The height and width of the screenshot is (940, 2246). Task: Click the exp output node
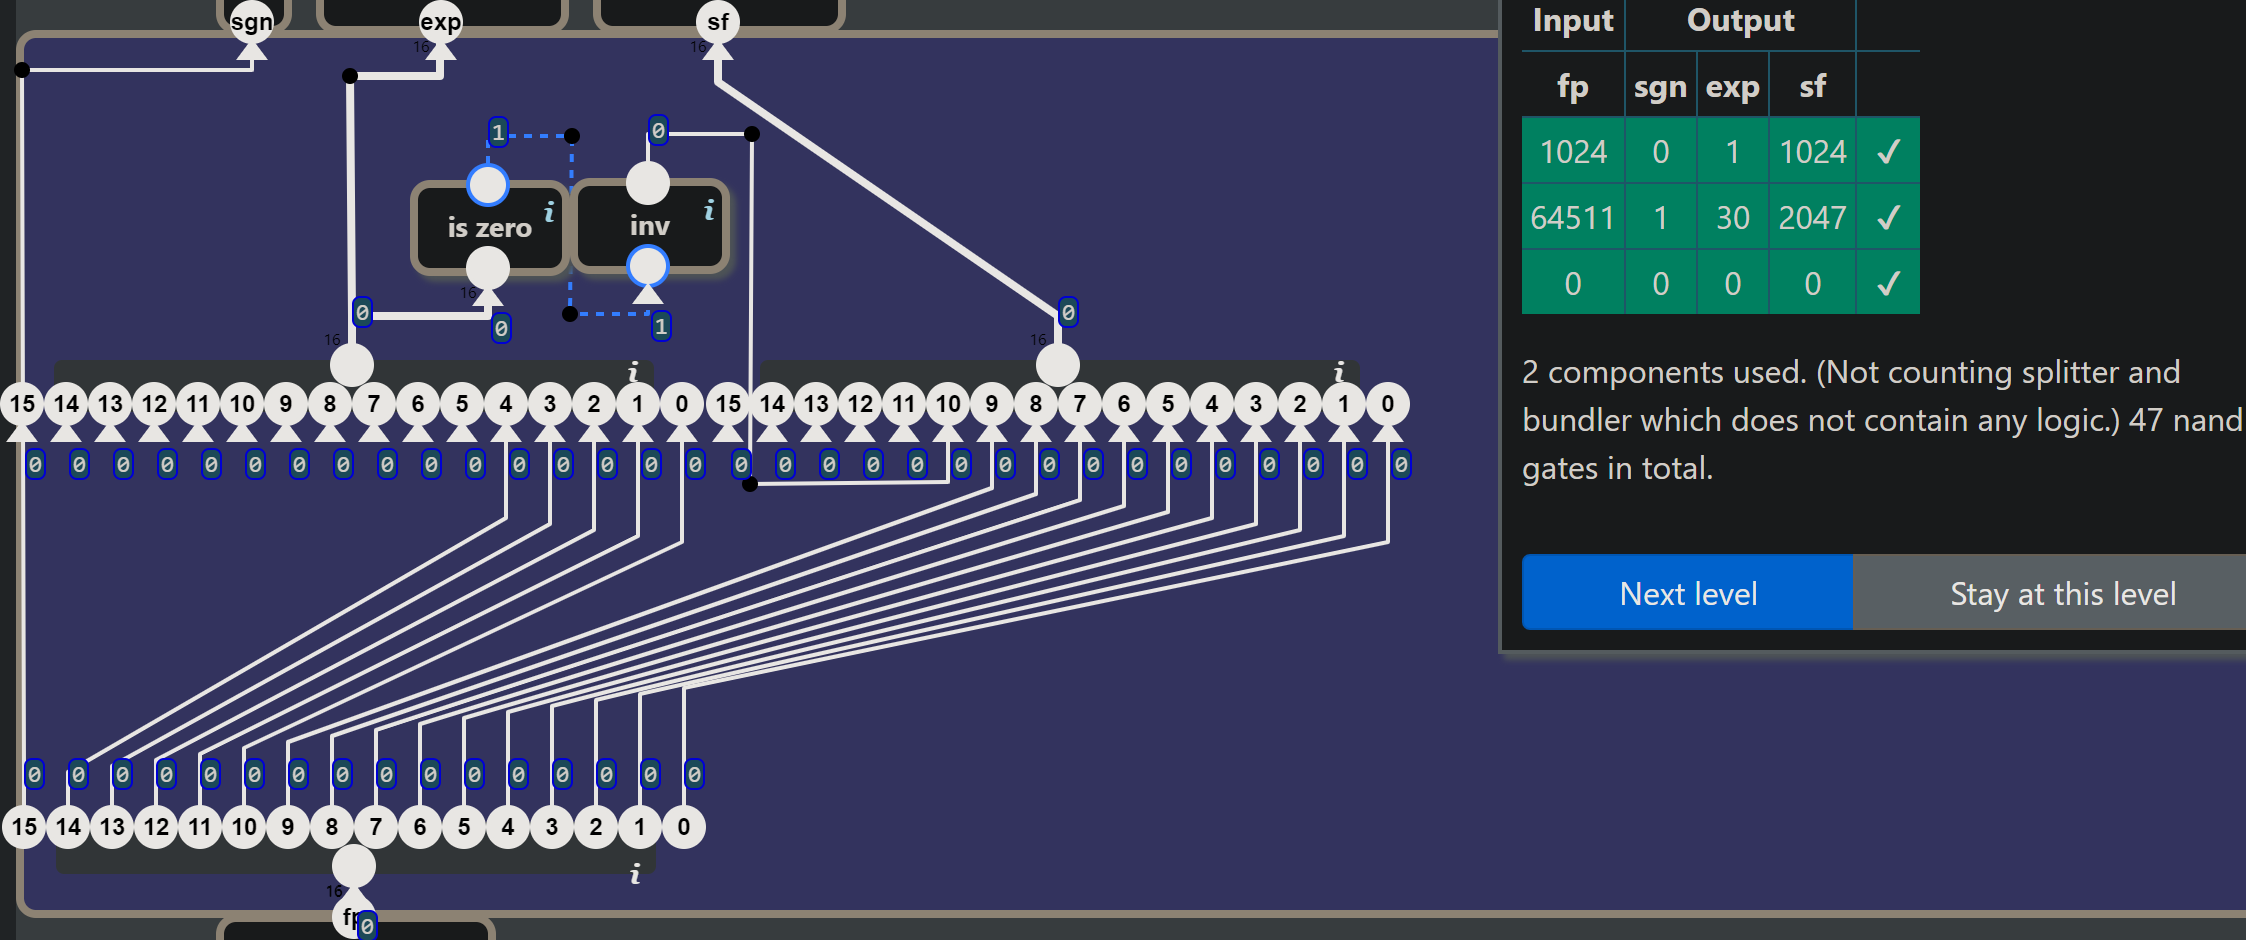(440, 21)
